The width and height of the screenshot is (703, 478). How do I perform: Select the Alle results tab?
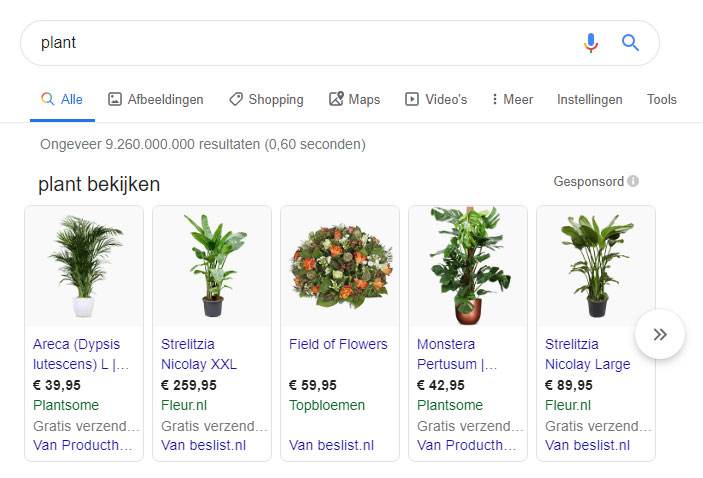pos(62,99)
